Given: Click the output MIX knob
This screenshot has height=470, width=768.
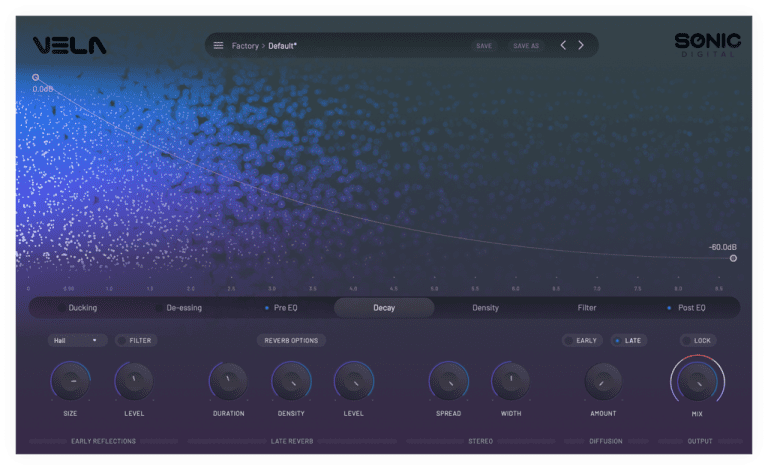Looking at the screenshot, I should 697,381.
